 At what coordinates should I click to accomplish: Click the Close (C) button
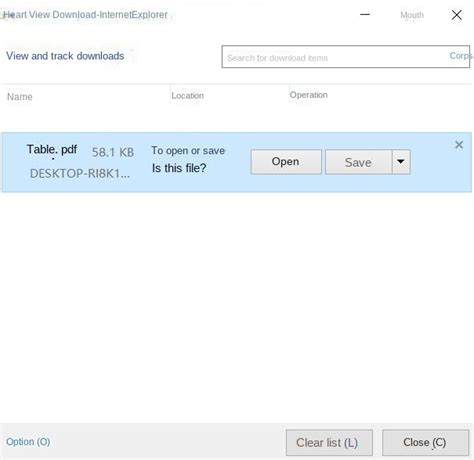(x=425, y=443)
